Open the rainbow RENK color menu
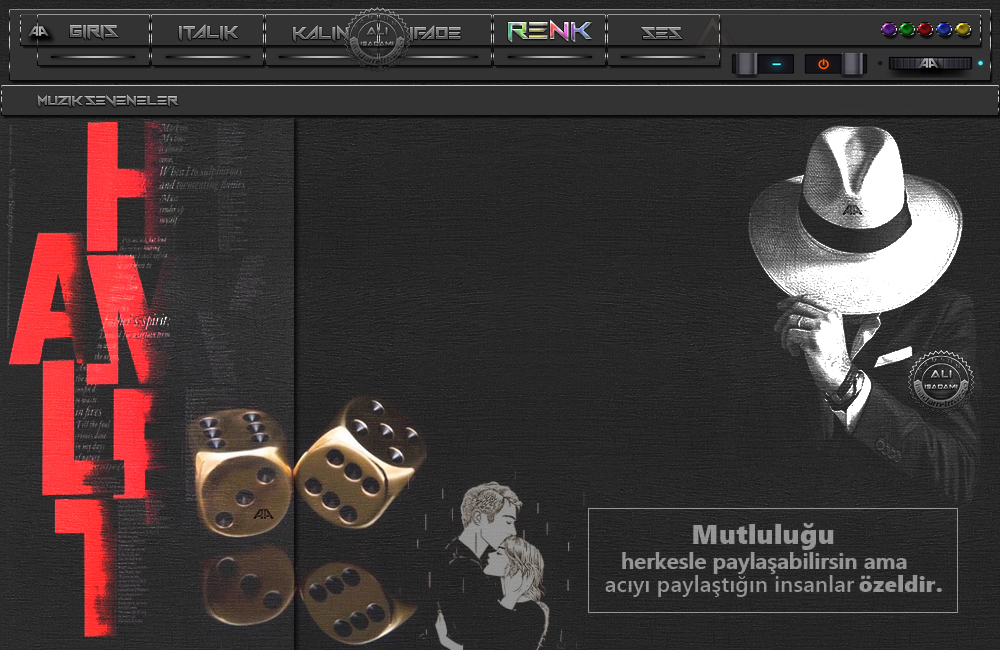This screenshot has width=1000, height=650. coord(549,31)
